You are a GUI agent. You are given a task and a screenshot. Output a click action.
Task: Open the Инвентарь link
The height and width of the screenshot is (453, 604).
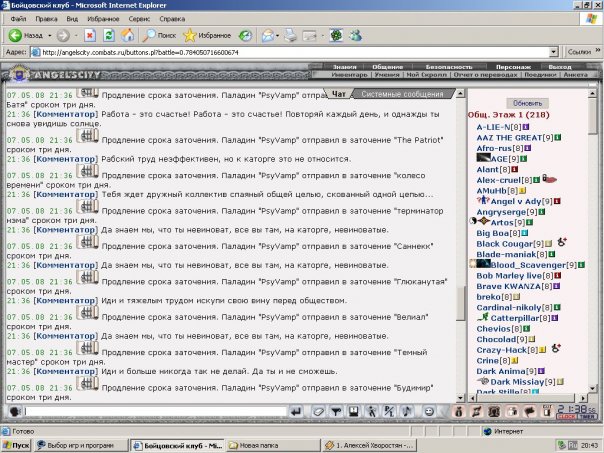pyautogui.click(x=349, y=75)
